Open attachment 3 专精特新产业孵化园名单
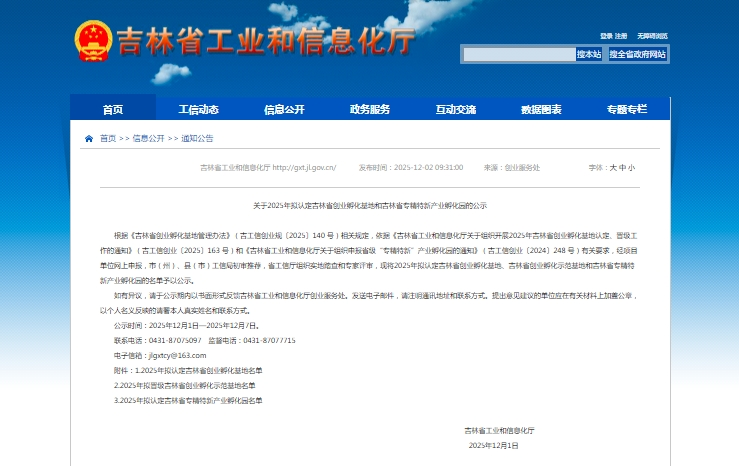 188,401
